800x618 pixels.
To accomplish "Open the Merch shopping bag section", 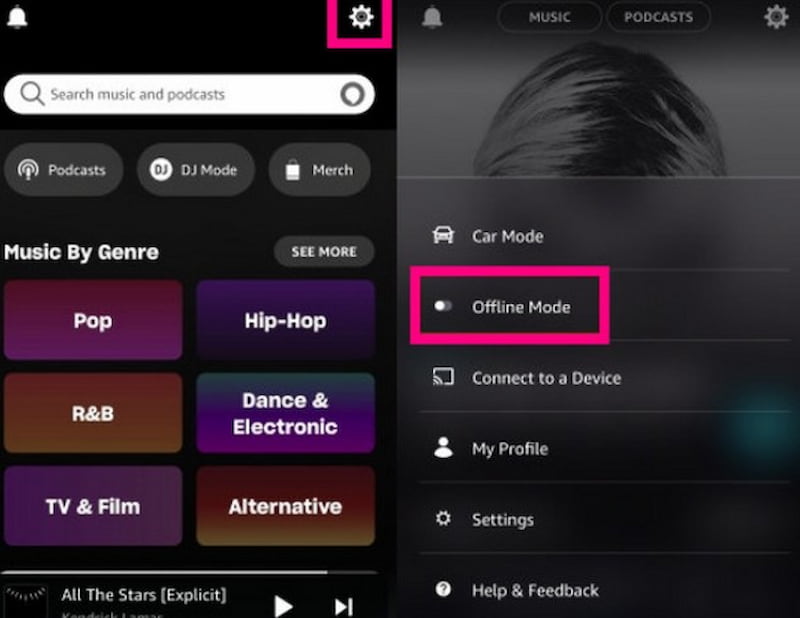I will click(x=319, y=170).
